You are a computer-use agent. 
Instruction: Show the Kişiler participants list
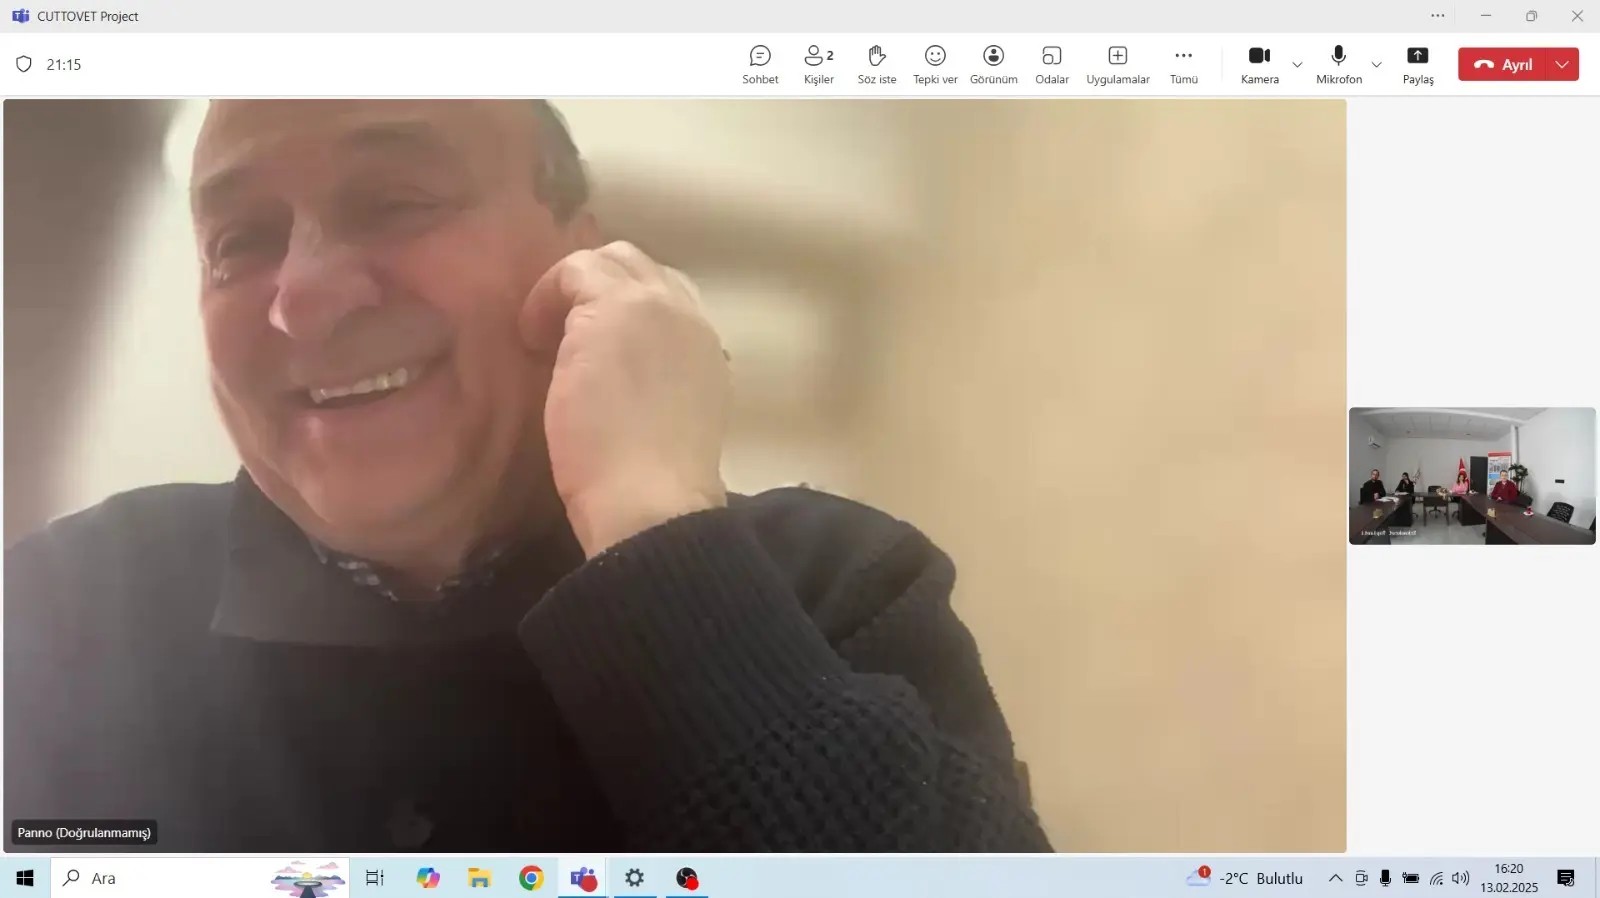[x=818, y=64]
